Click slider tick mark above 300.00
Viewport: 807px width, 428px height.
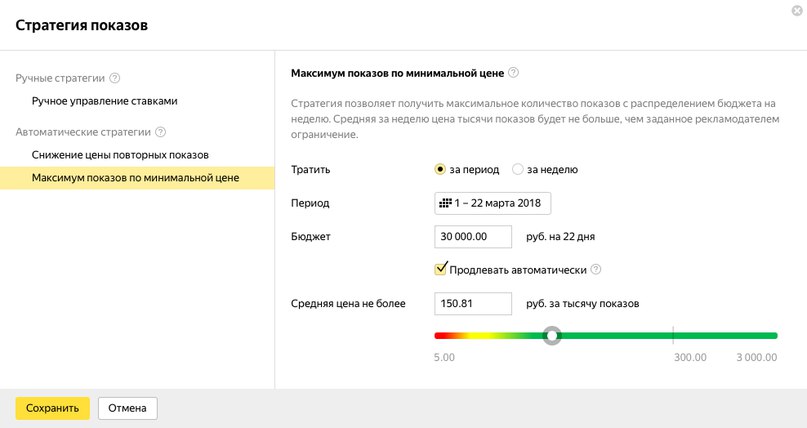click(673, 335)
